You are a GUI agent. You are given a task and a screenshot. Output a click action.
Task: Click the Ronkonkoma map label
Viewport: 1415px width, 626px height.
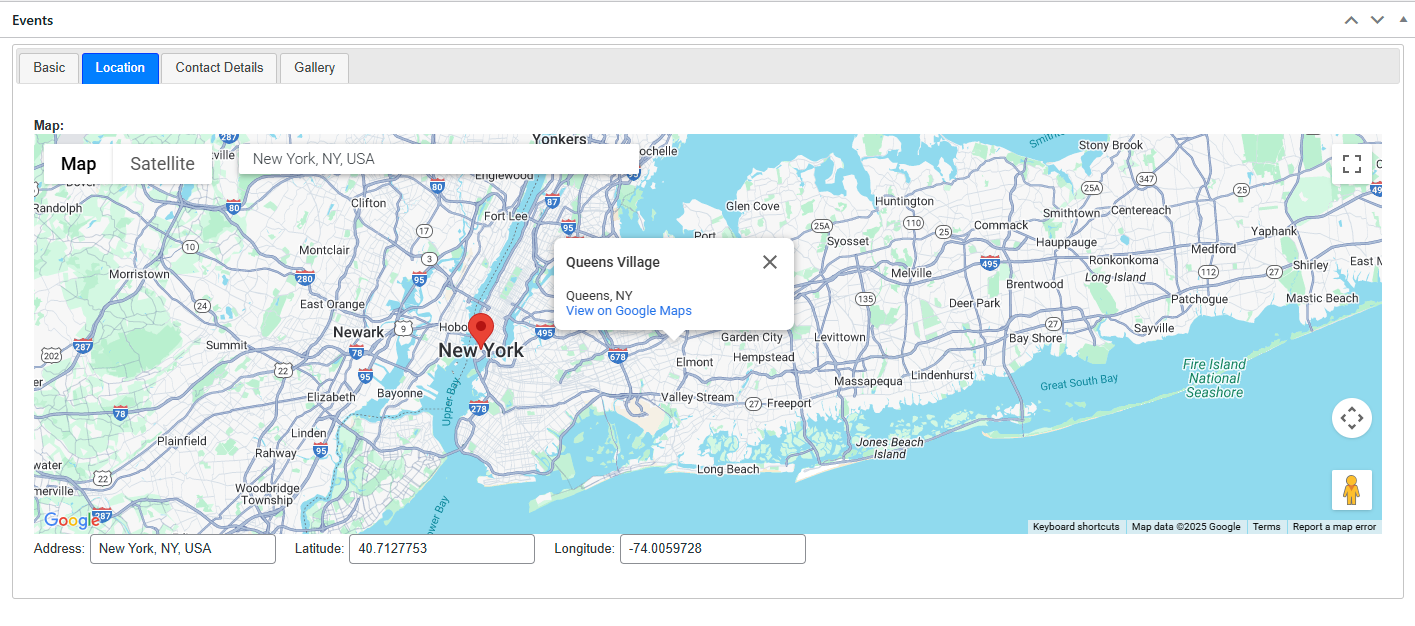pos(1123,260)
